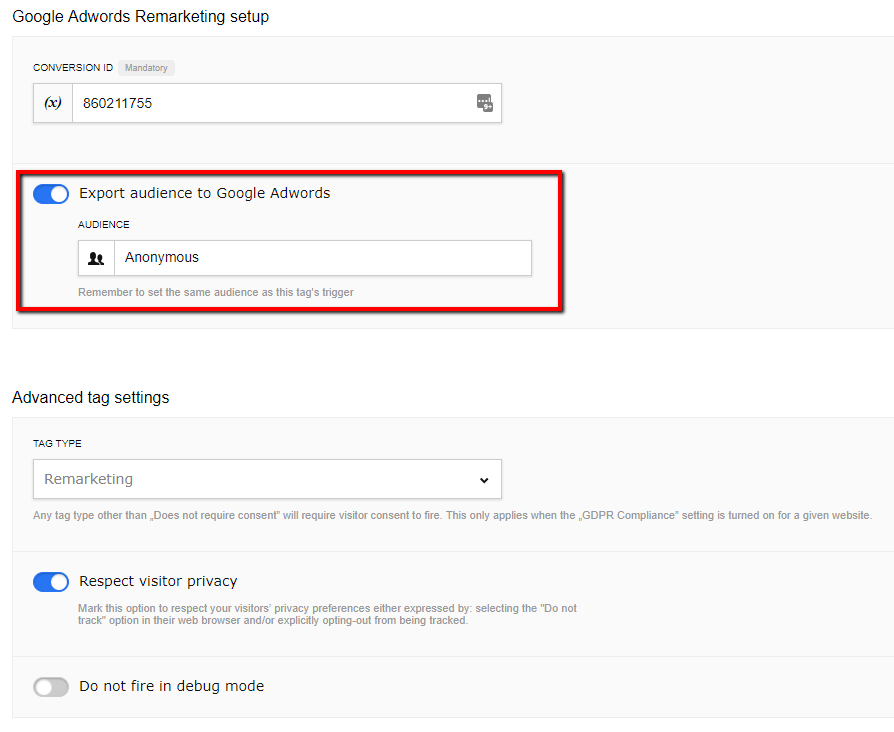894x732 pixels.
Task: Click the Respect visitor privacy label text
Action: pyautogui.click(x=158, y=581)
